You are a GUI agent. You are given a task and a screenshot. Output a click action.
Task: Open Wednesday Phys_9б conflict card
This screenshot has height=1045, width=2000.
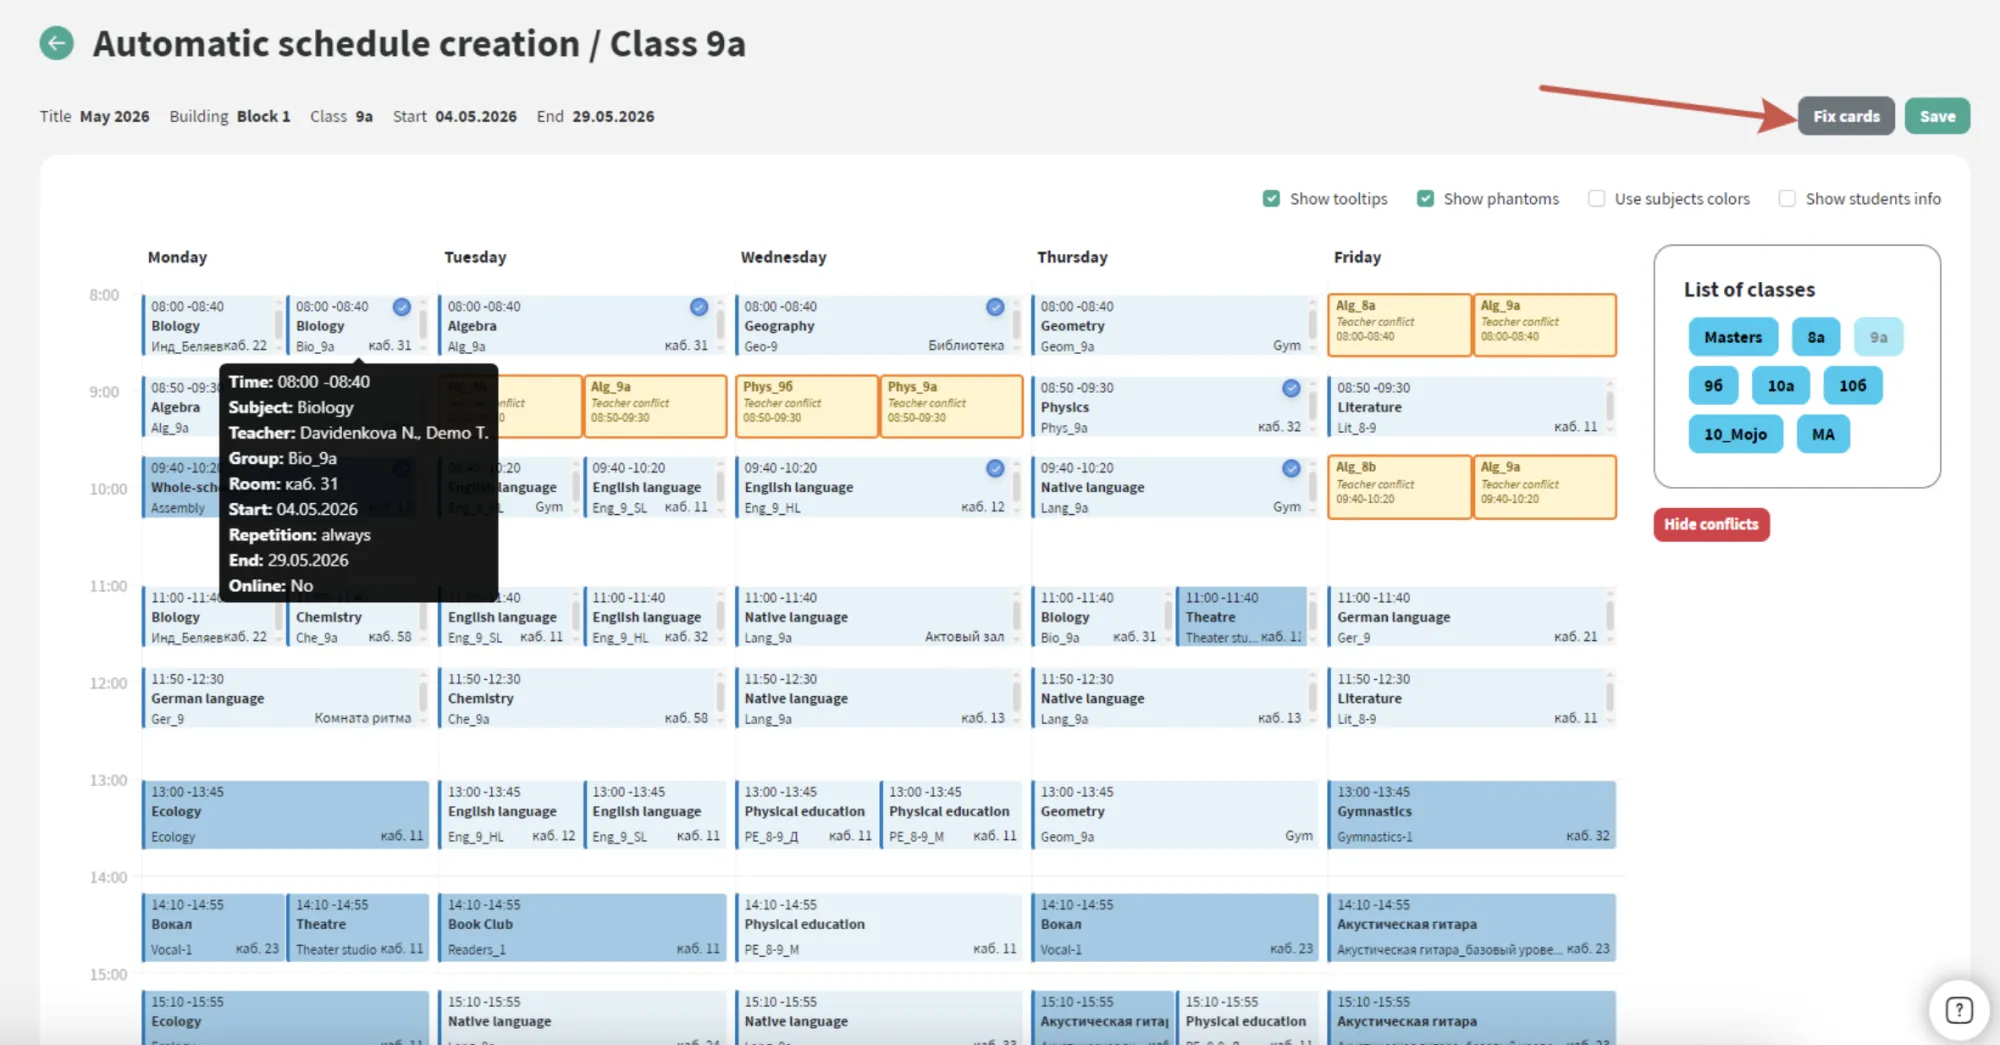point(806,406)
